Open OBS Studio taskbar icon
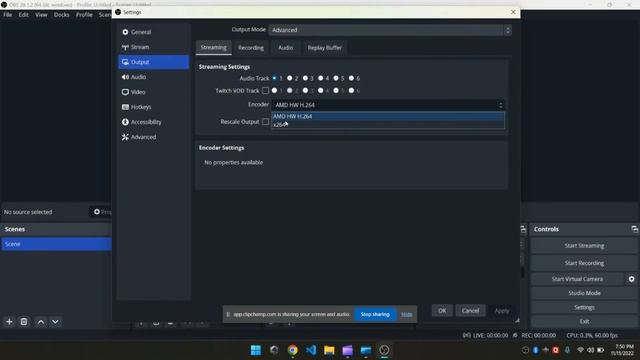 (384, 350)
